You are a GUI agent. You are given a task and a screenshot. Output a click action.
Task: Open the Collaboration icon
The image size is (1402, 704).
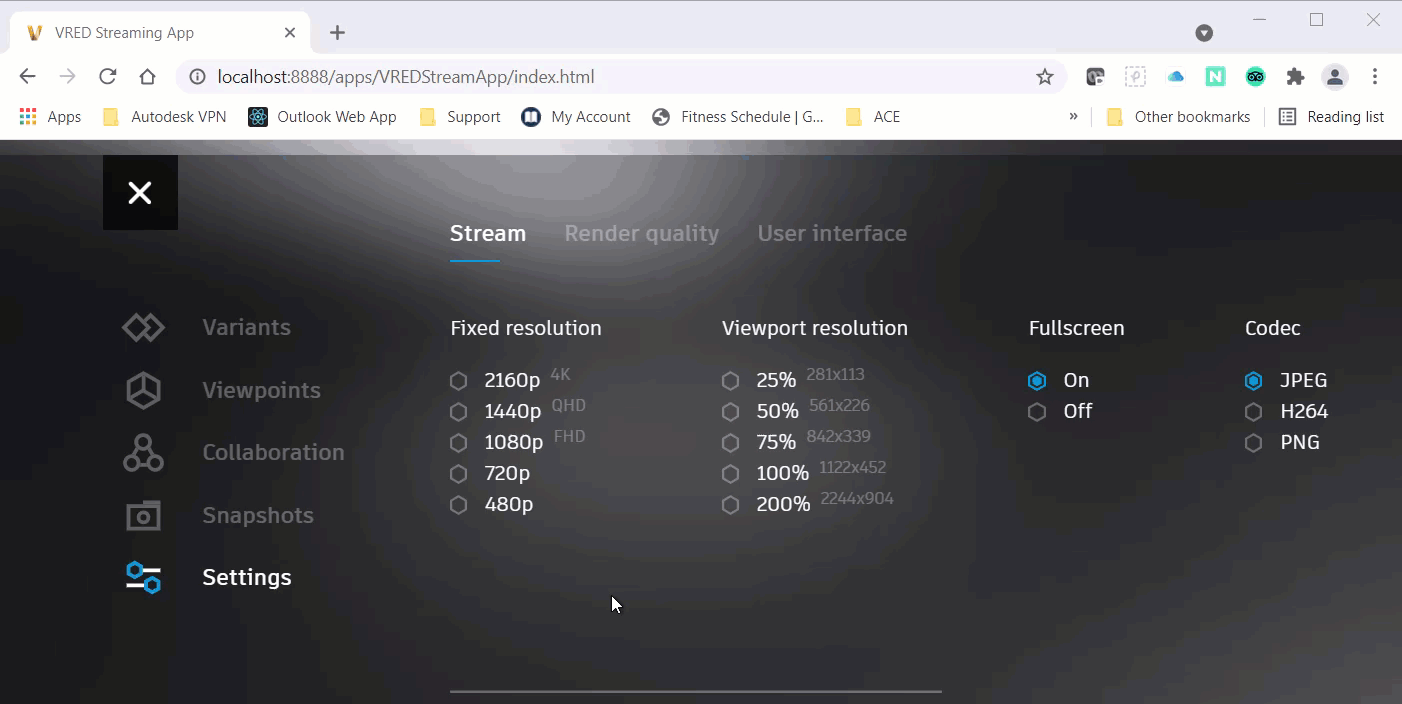[143, 452]
